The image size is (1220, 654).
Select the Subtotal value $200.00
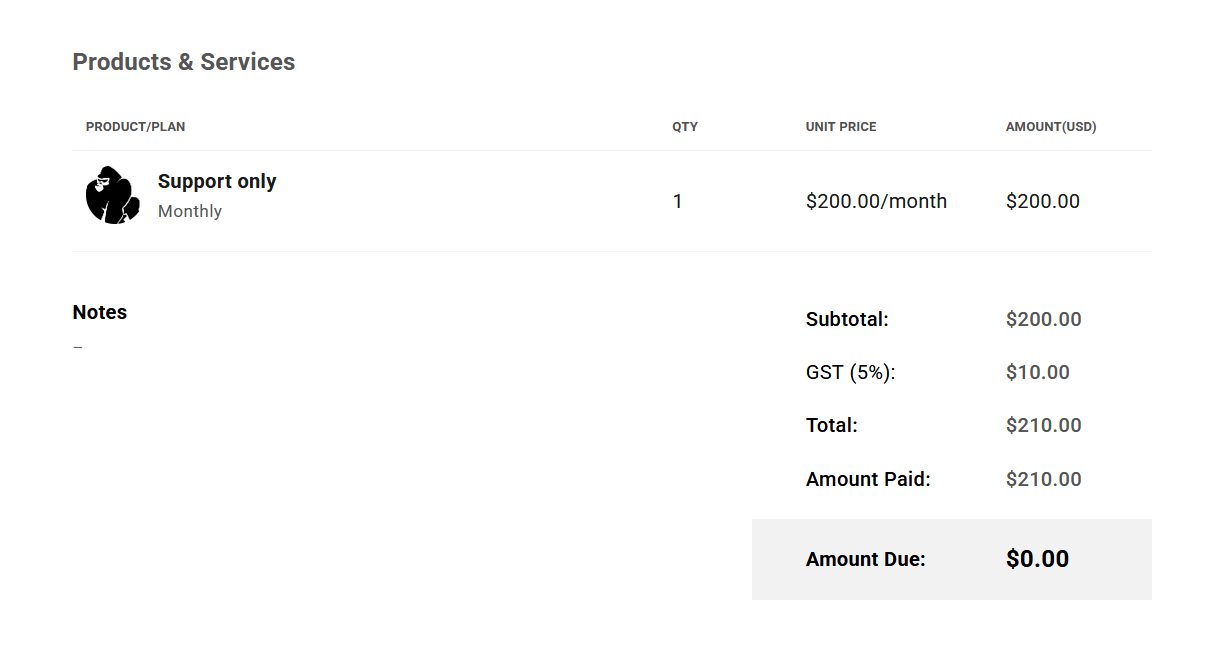(1044, 320)
